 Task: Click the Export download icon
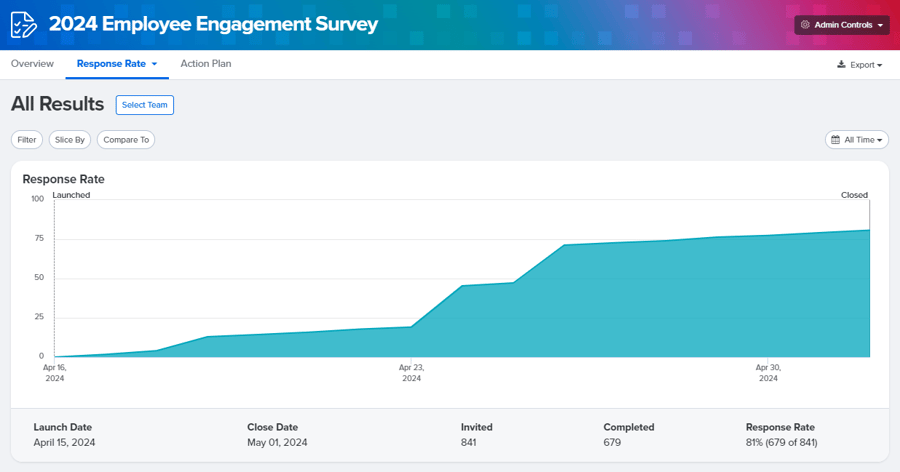pyautogui.click(x=841, y=65)
